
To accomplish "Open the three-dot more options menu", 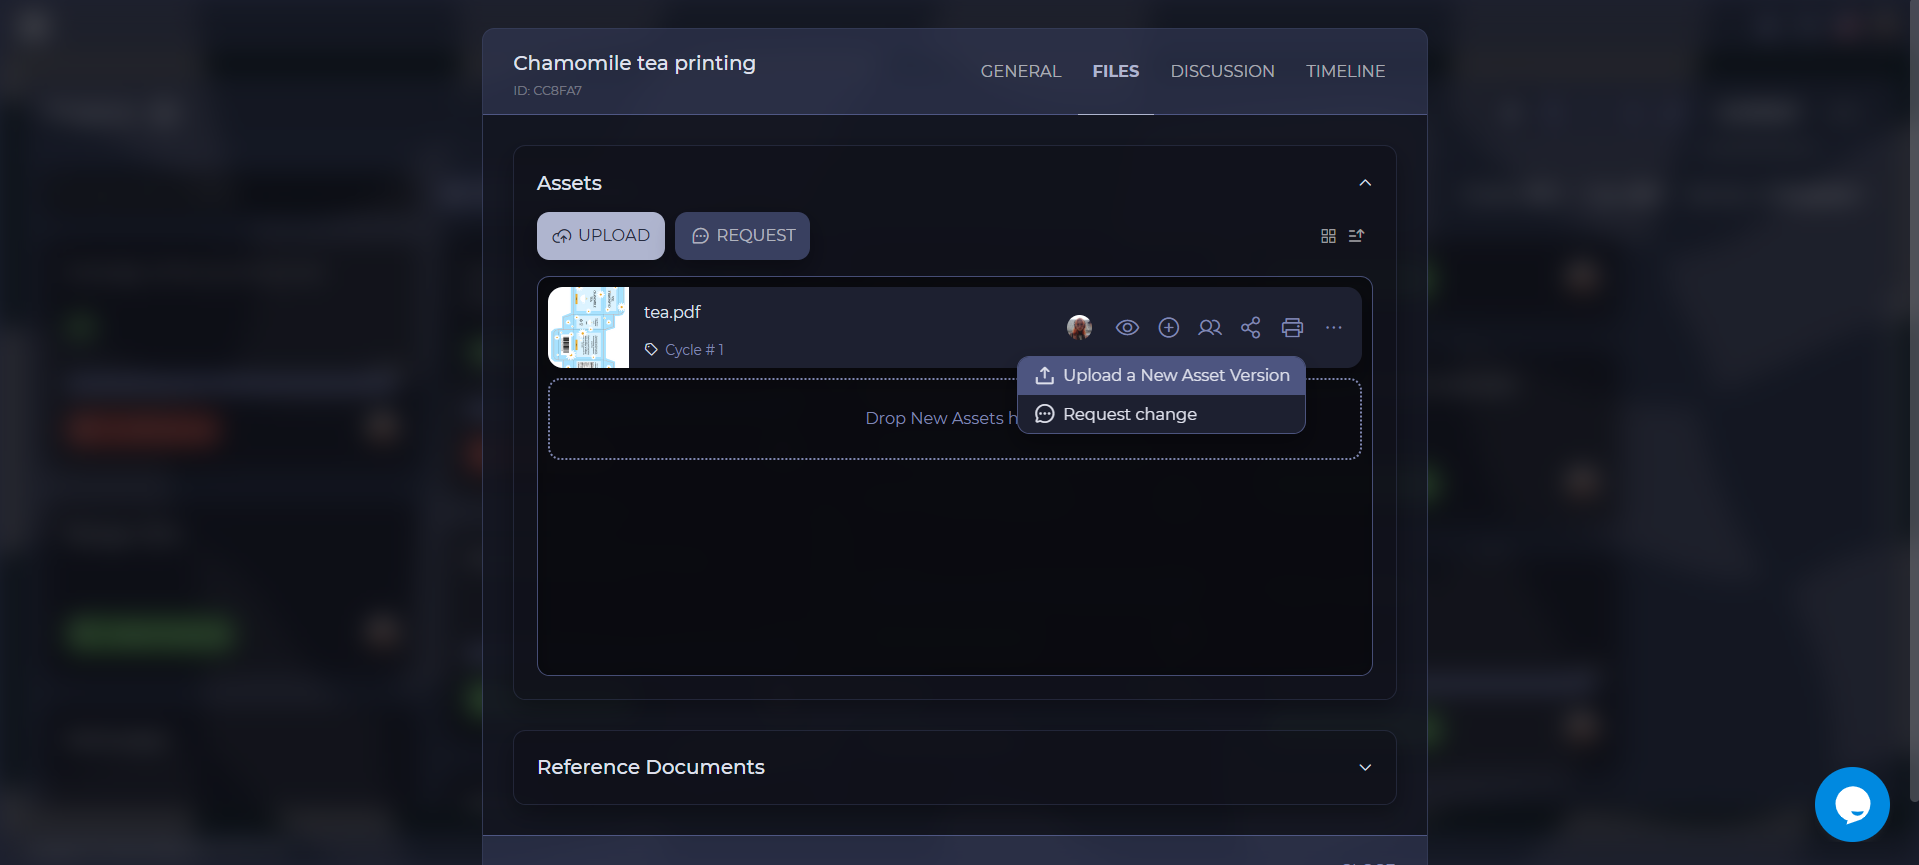I will (x=1333, y=328).
